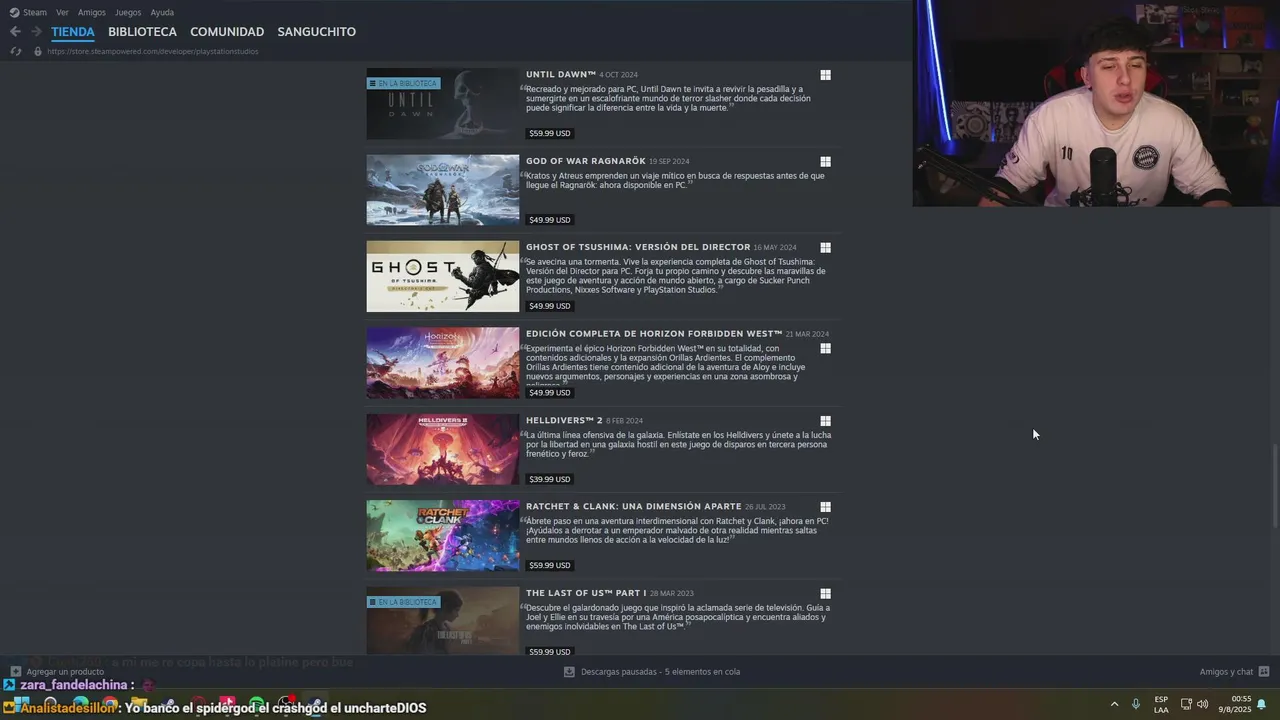Image resolution: width=1280 pixels, height=720 pixels.
Task: Click the store URL address field
Action: click(153, 51)
